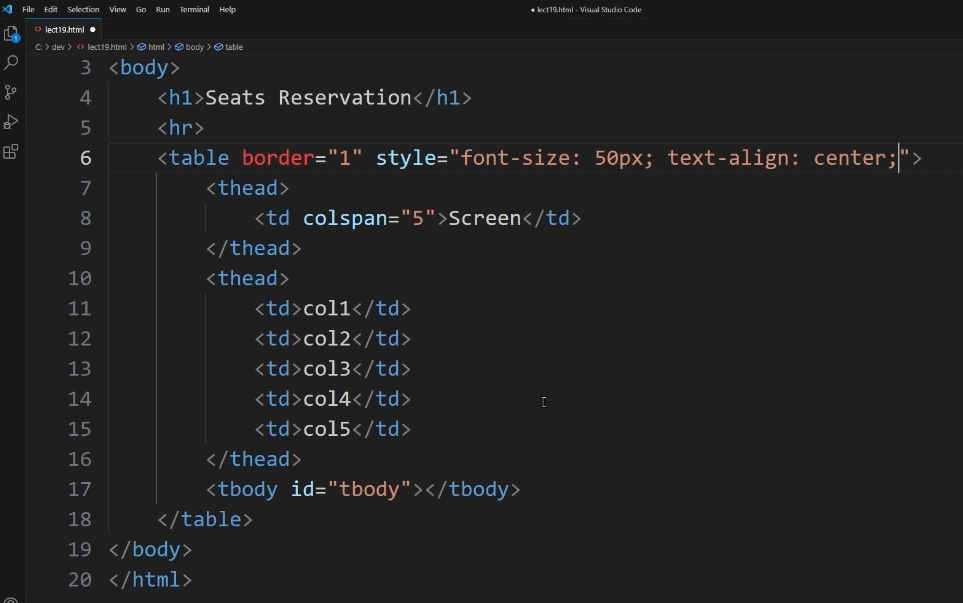
Task: Click the <body> opening tag on line 3
Action: (x=144, y=68)
